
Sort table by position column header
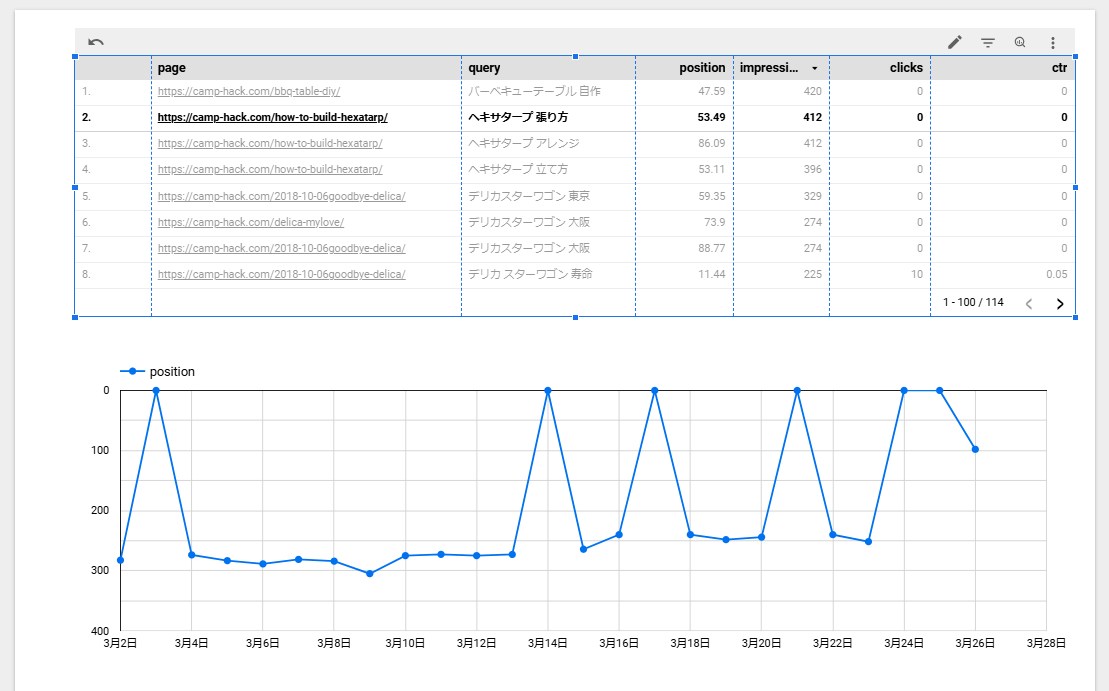tap(702, 68)
